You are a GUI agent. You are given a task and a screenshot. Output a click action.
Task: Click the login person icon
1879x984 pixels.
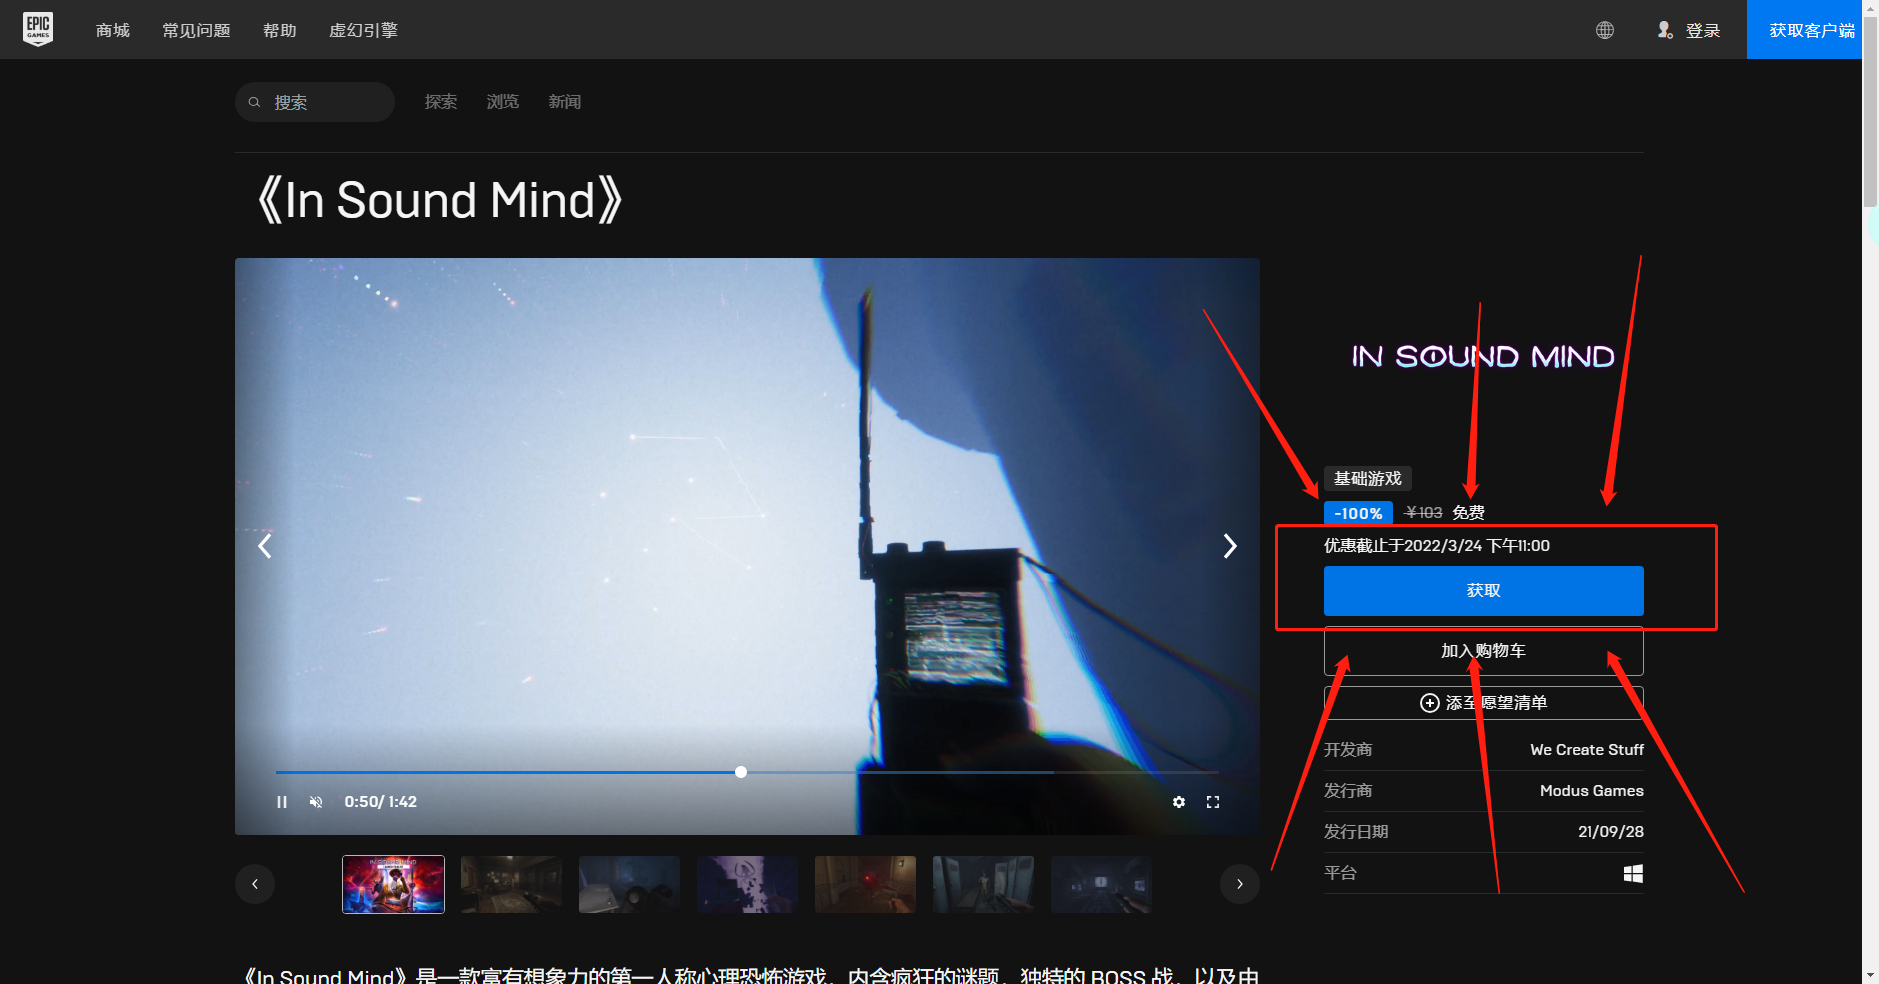click(x=1665, y=30)
